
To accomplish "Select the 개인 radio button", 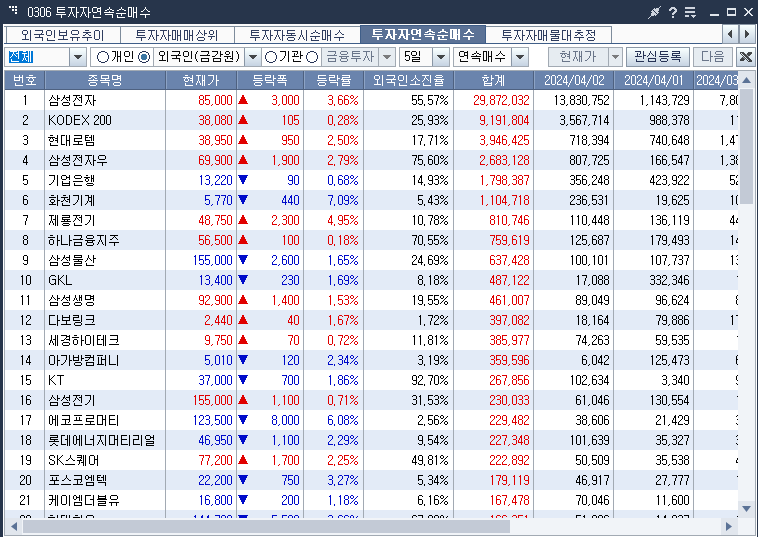I will click(x=102, y=58).
